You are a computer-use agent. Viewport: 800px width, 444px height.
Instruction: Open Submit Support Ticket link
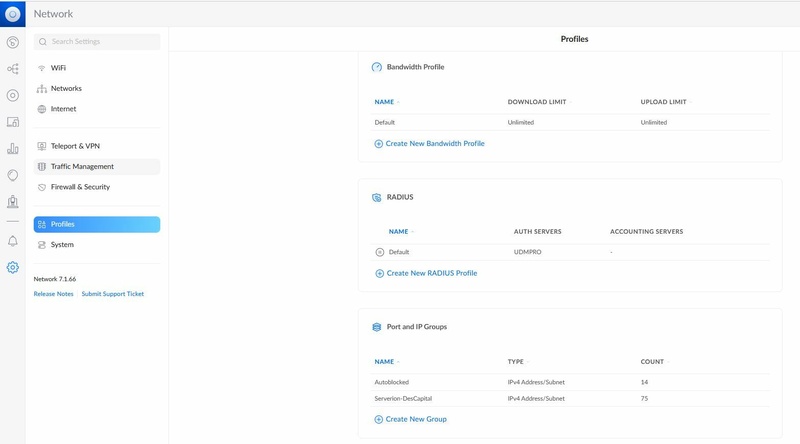[113, 294]
